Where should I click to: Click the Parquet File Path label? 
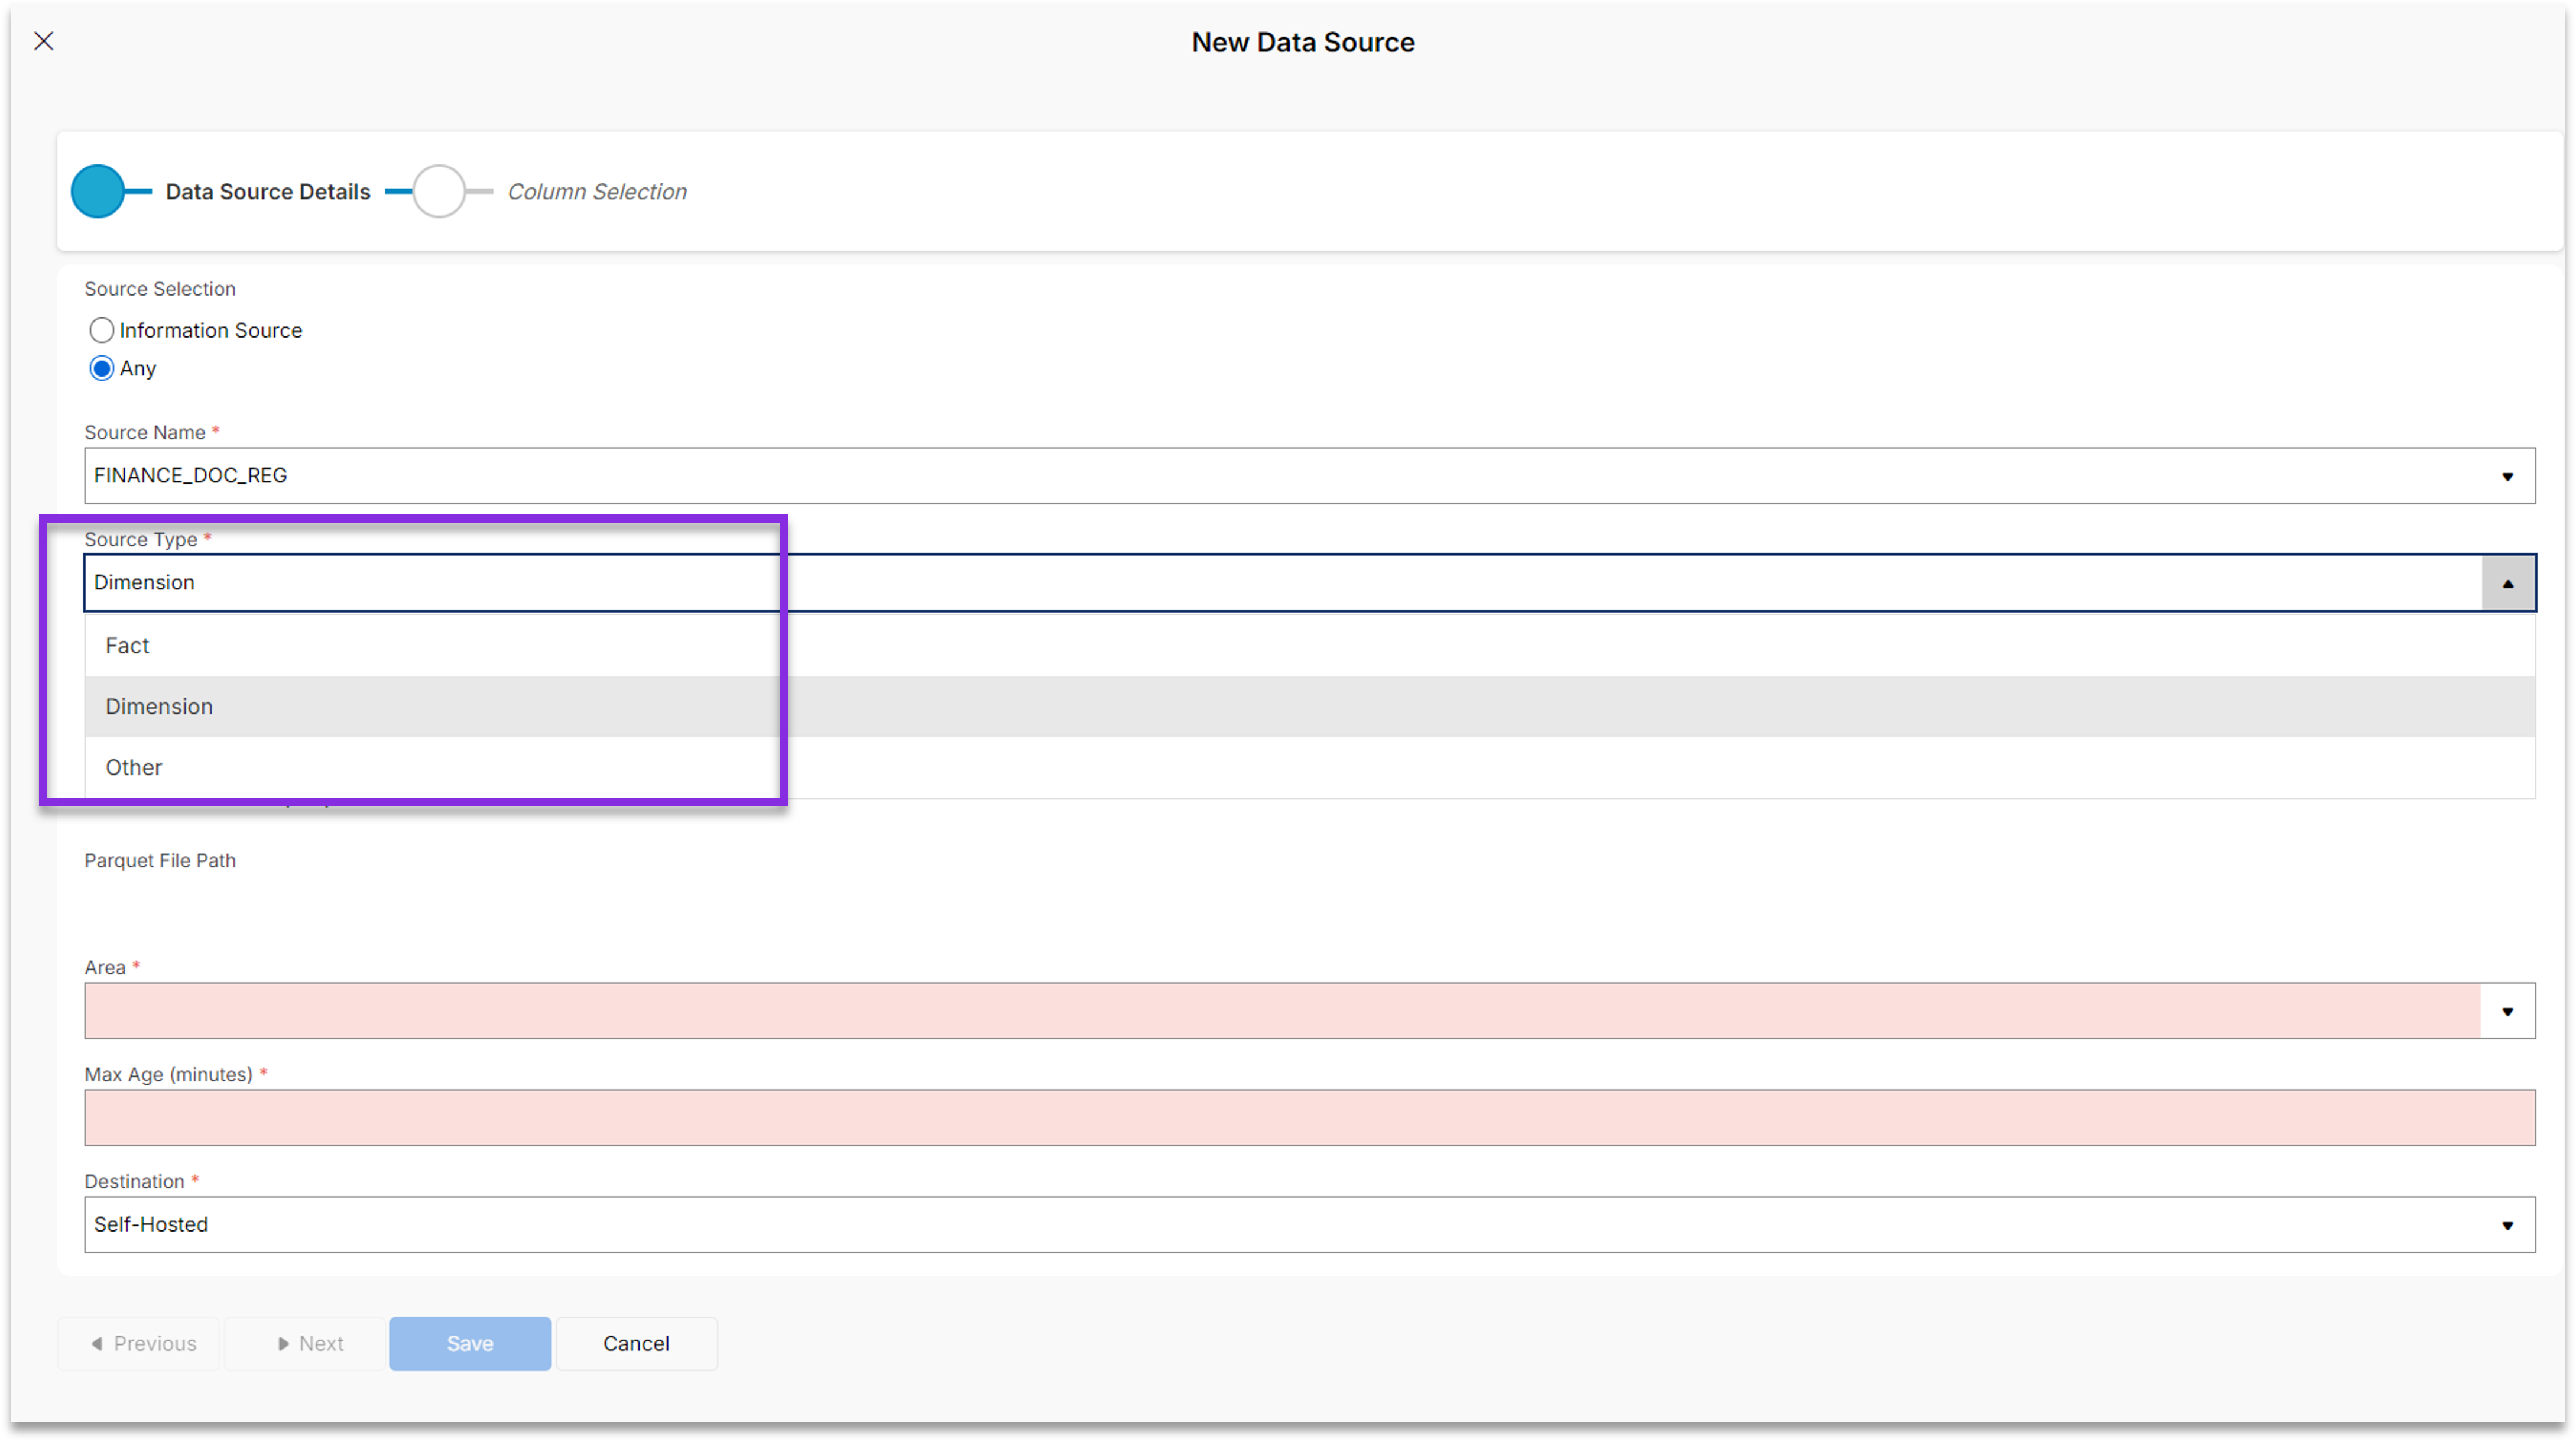(160, 860)
